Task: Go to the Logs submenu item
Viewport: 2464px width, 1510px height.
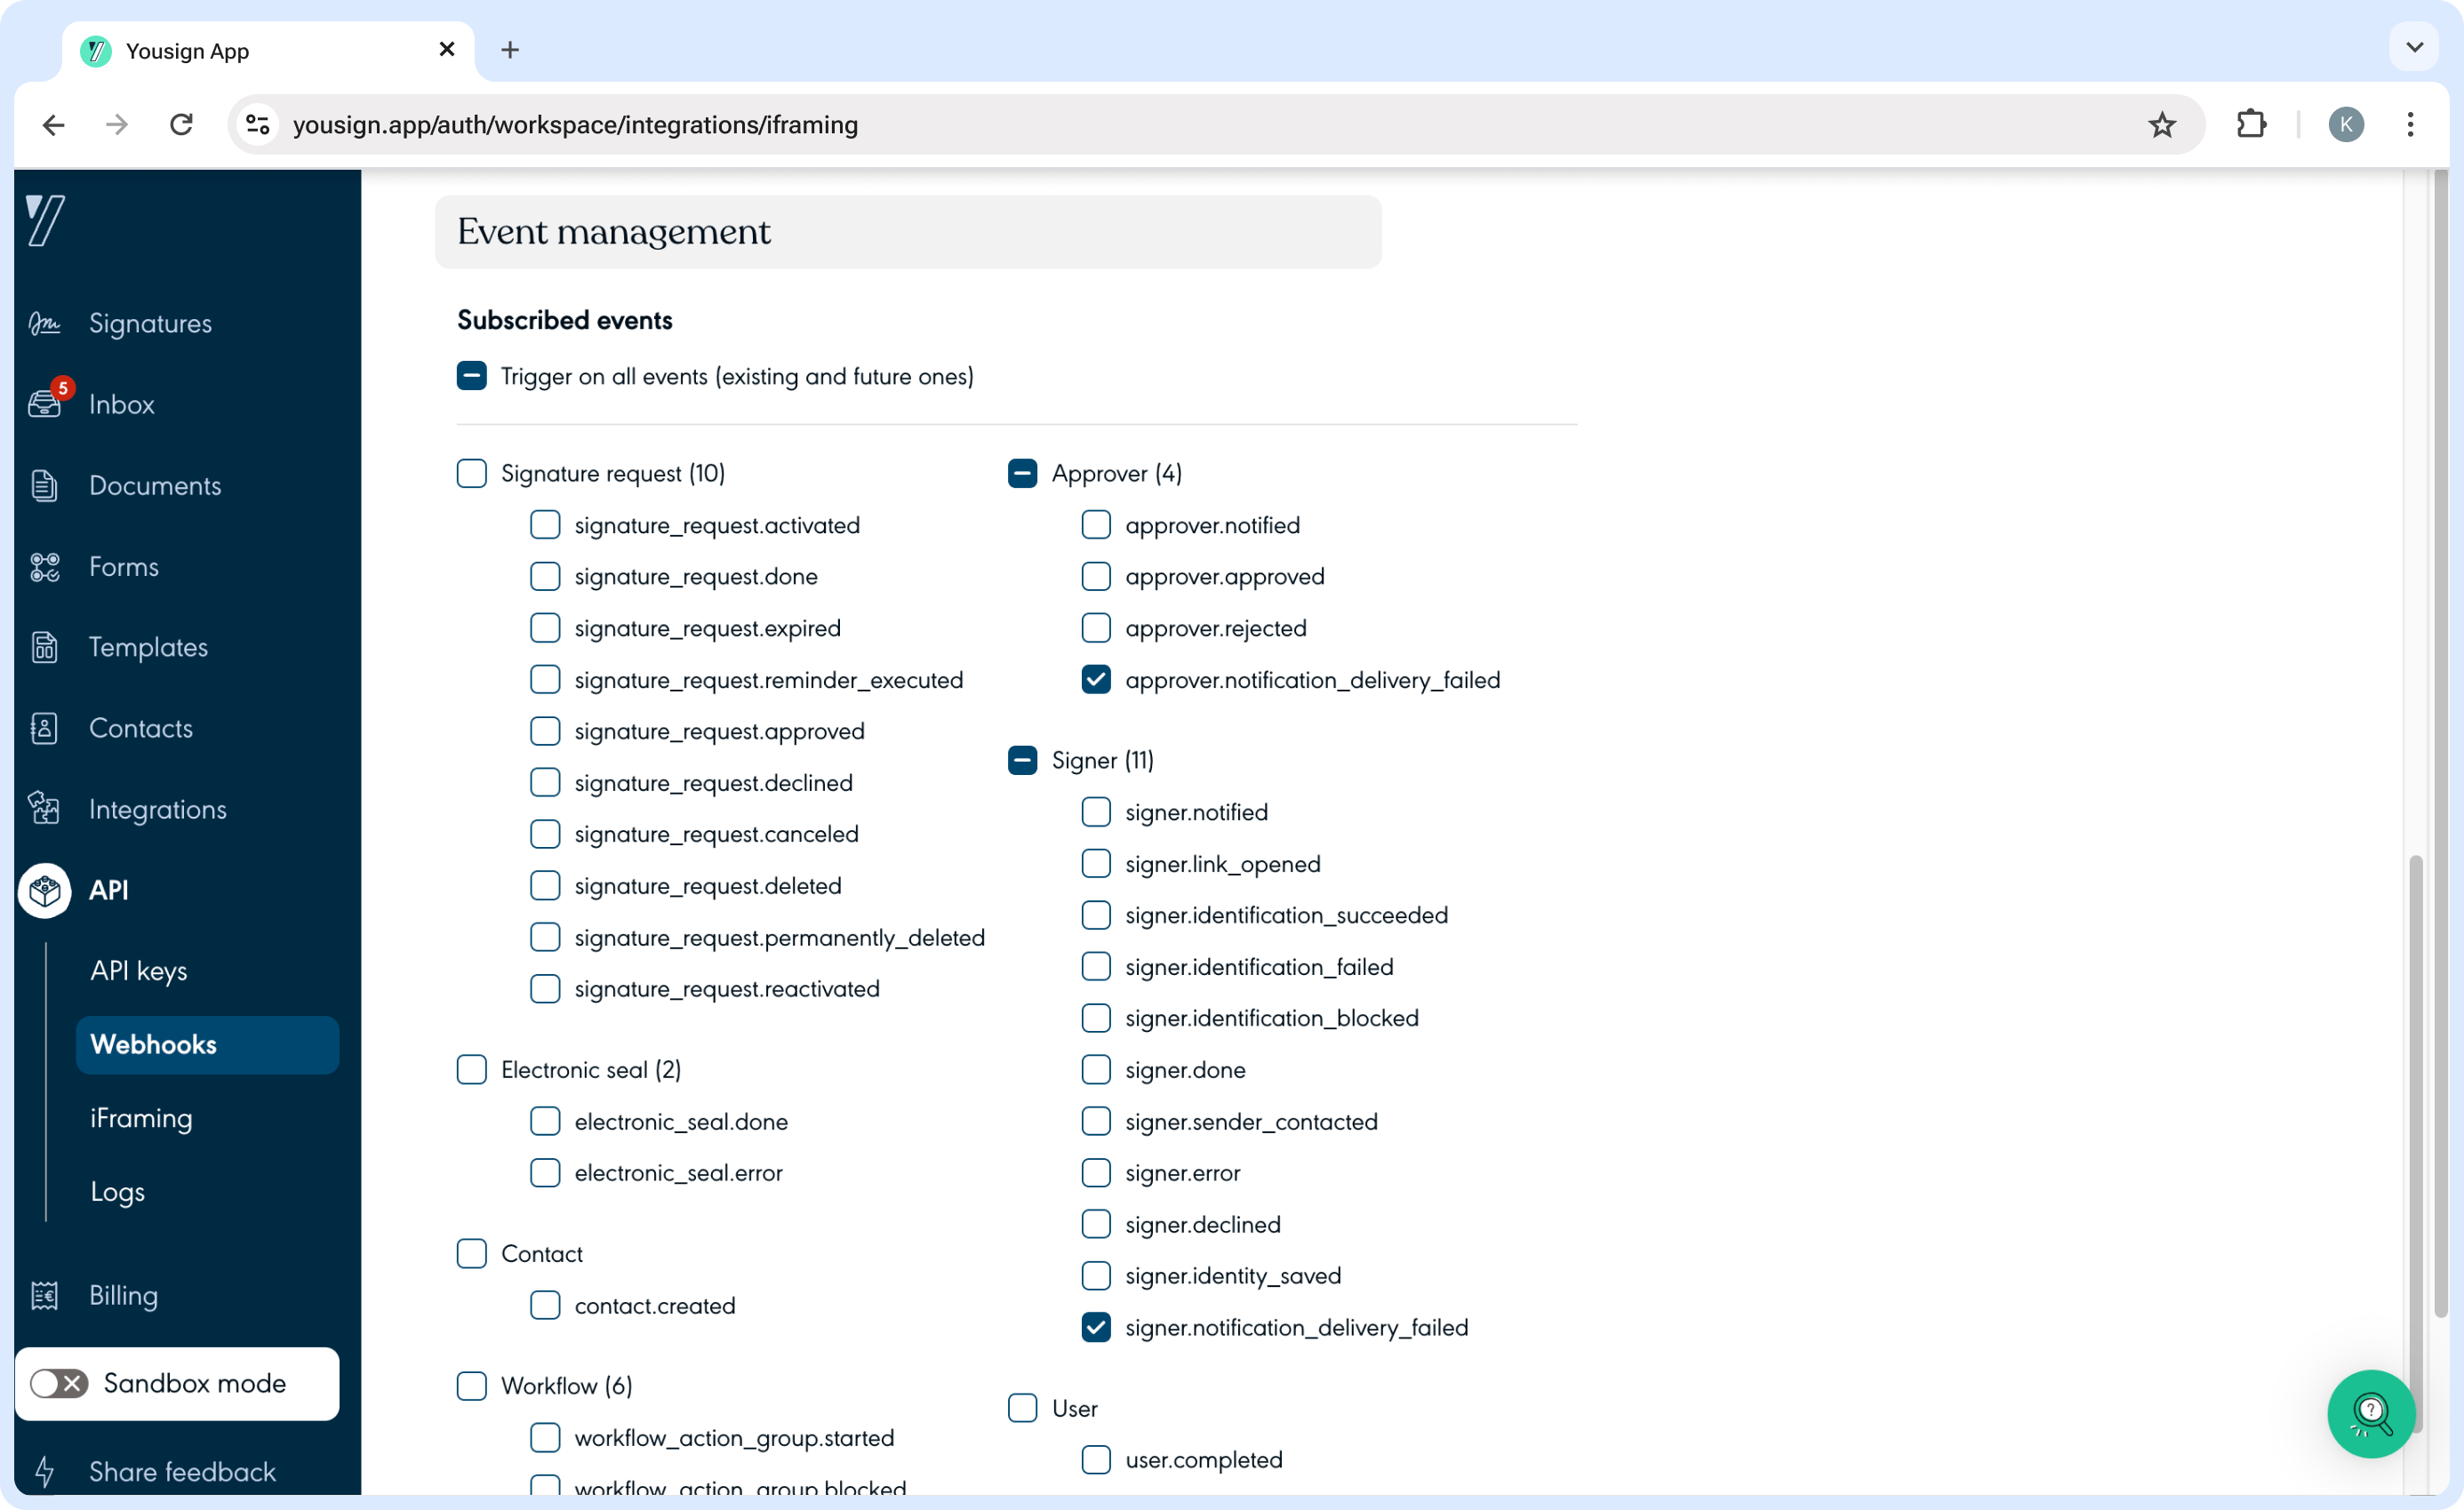Action: (118, 1192)
